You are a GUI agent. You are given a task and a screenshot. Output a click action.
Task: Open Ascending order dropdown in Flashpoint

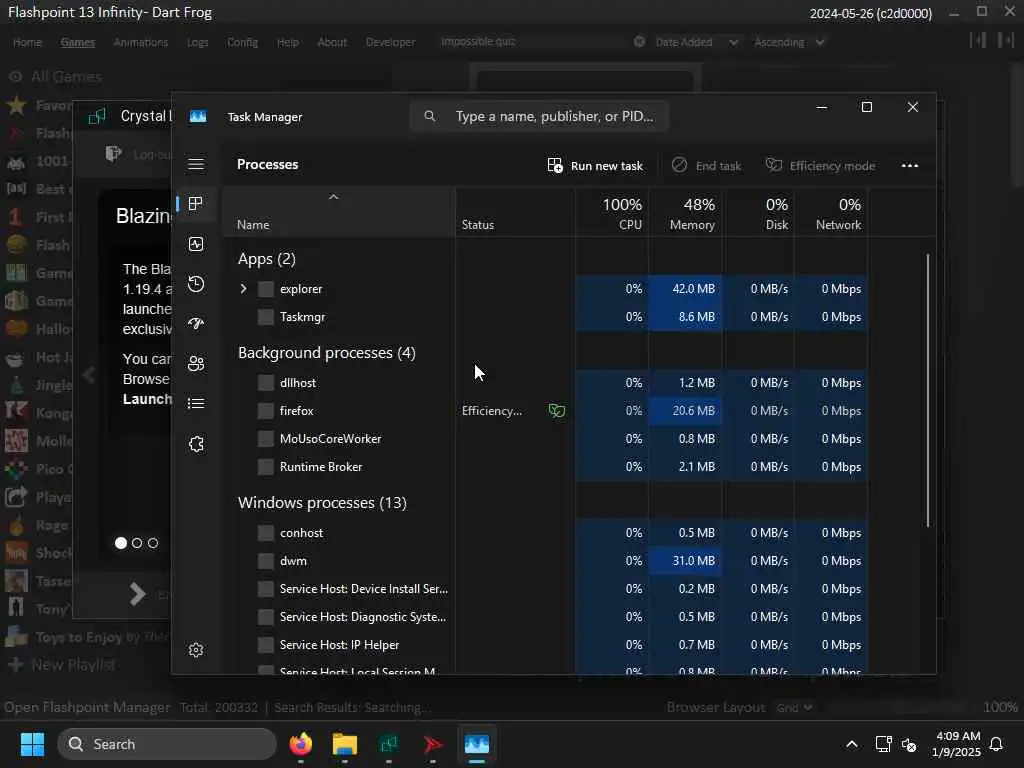[789, 42]
